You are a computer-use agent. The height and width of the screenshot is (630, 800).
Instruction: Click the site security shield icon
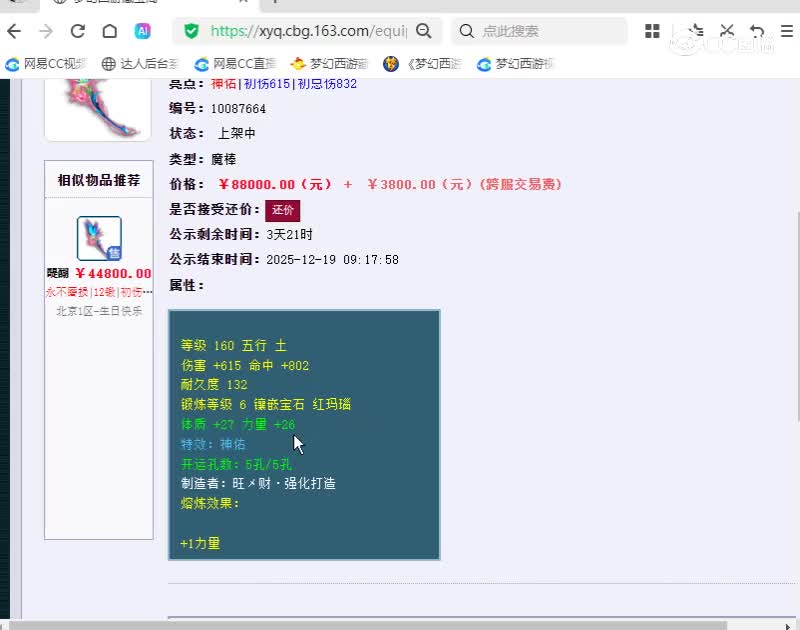pyautogui.click(x=191, y=31)
